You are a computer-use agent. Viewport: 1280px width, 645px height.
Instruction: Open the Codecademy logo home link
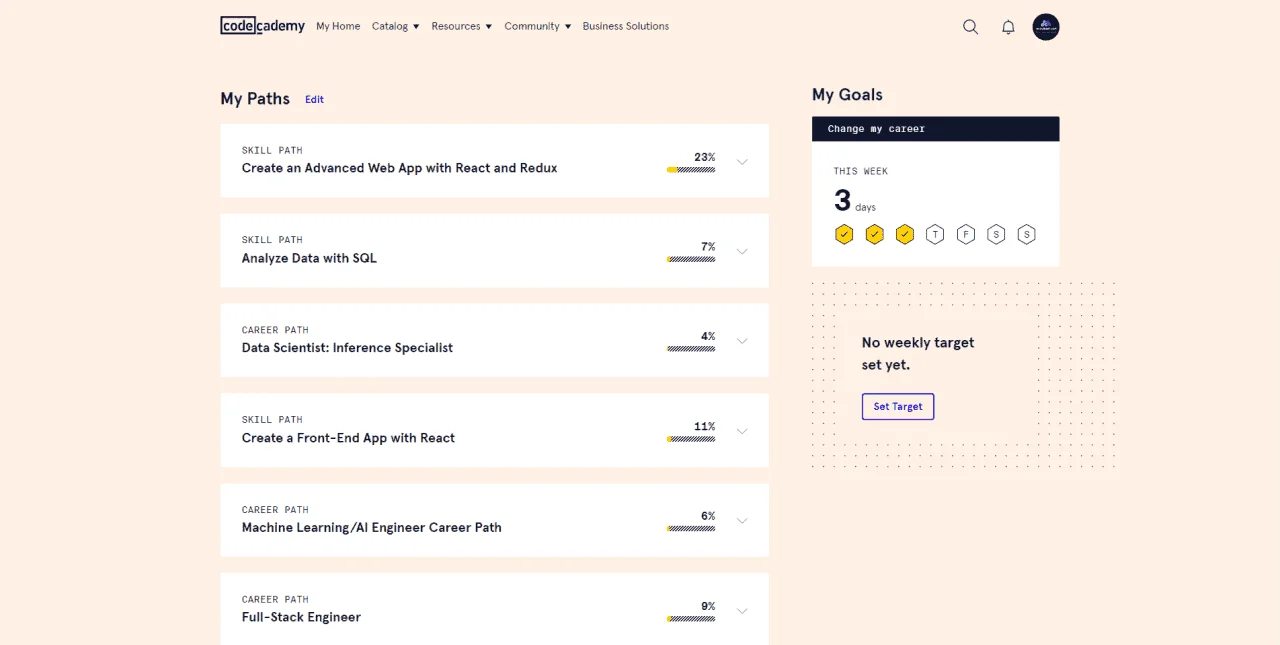pos(262,26)
